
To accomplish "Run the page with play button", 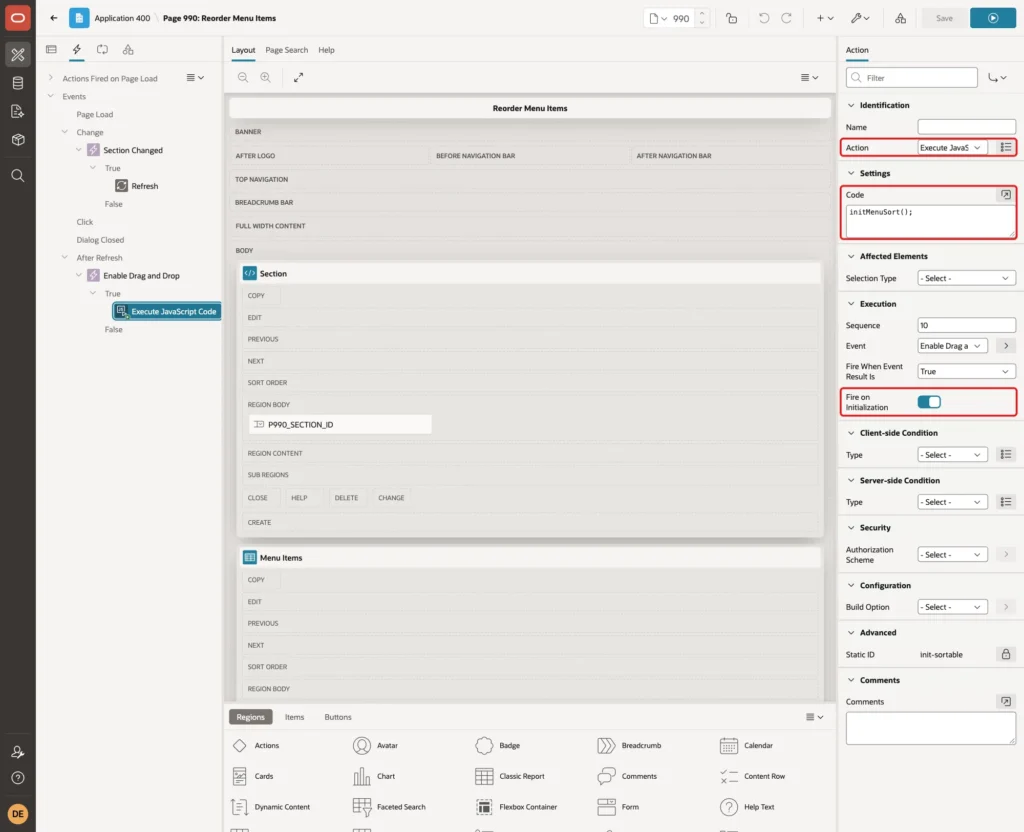I will tap(993, 18).
